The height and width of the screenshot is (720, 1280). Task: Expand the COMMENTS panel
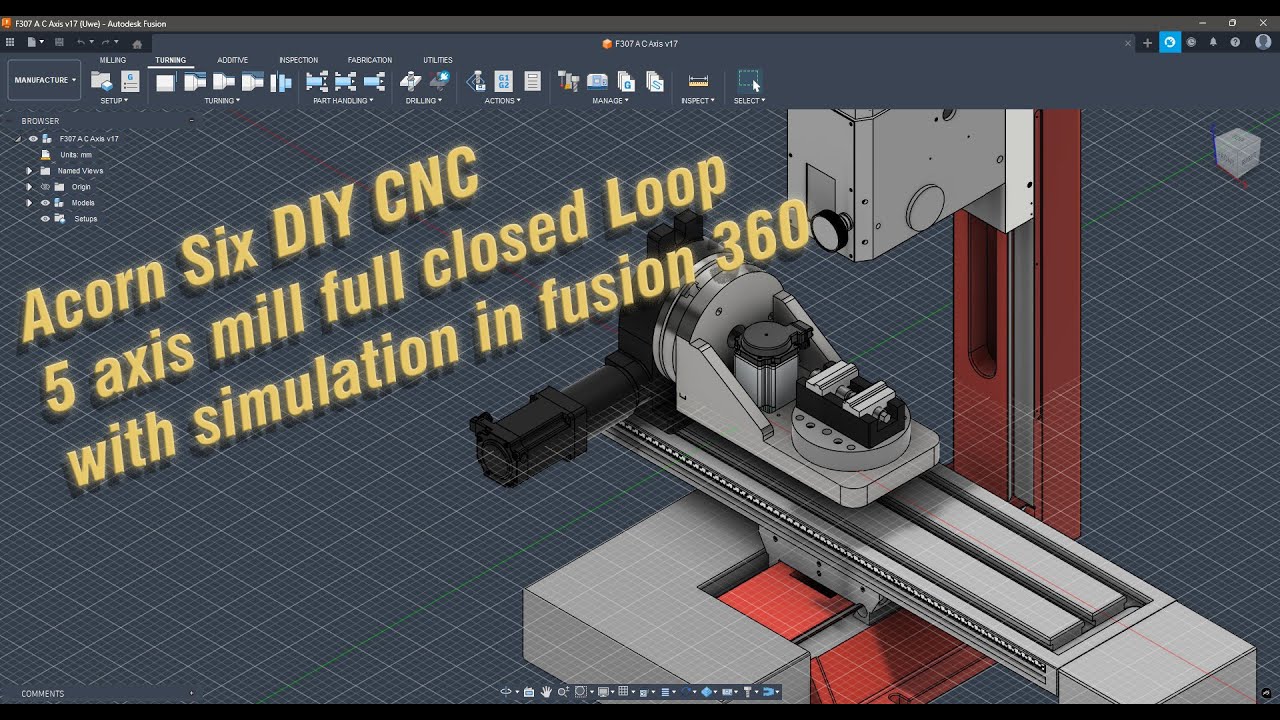(x=191, y=693)
